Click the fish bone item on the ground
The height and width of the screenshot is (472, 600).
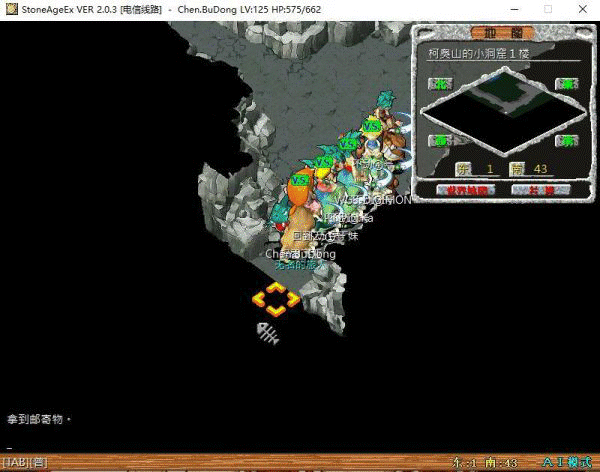tap(267, 333)
